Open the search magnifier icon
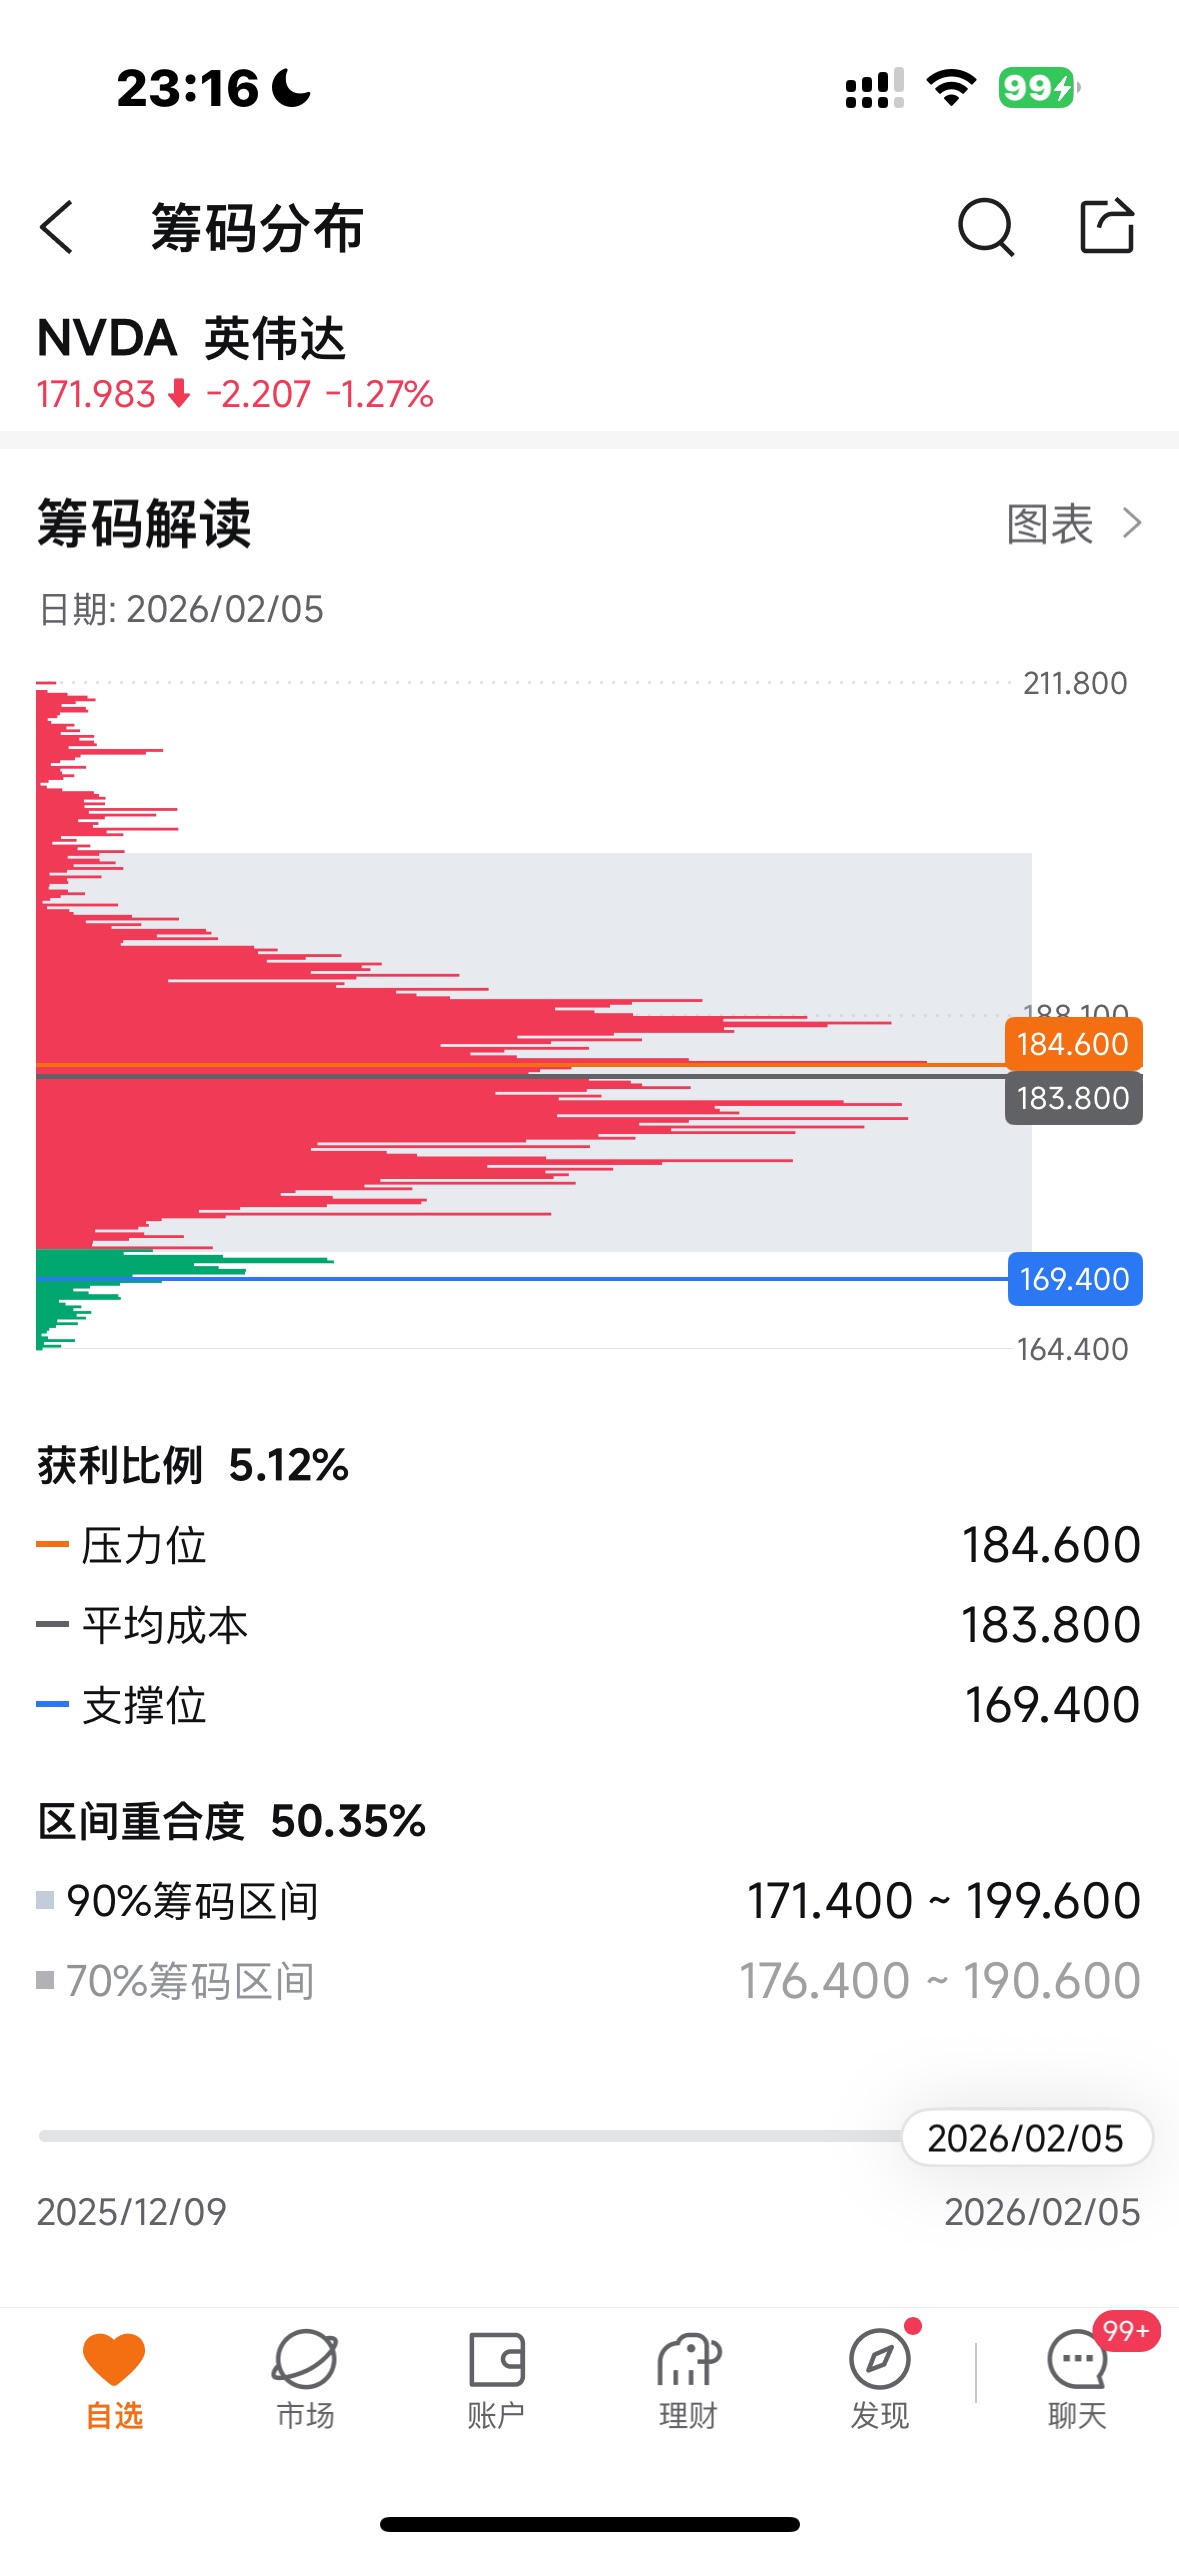This screenshot has width=1179, height=2556. point(985,227)
